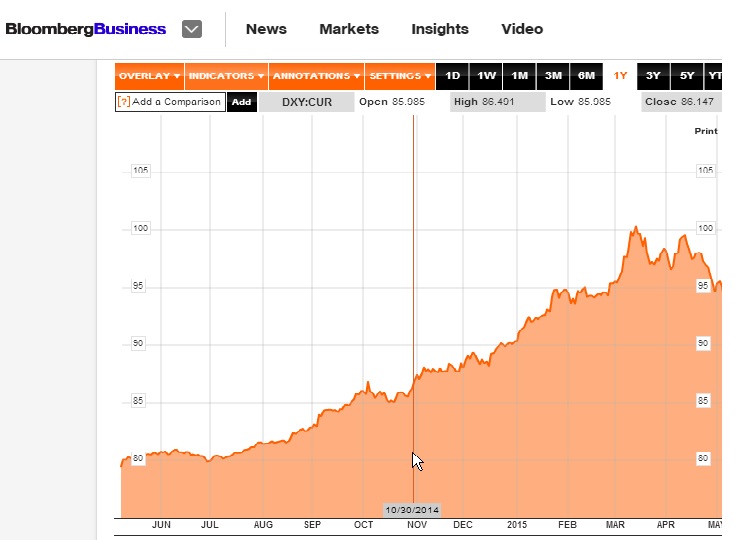
Task: Click the JUL label on x-axis
Action: pos(209,524)
